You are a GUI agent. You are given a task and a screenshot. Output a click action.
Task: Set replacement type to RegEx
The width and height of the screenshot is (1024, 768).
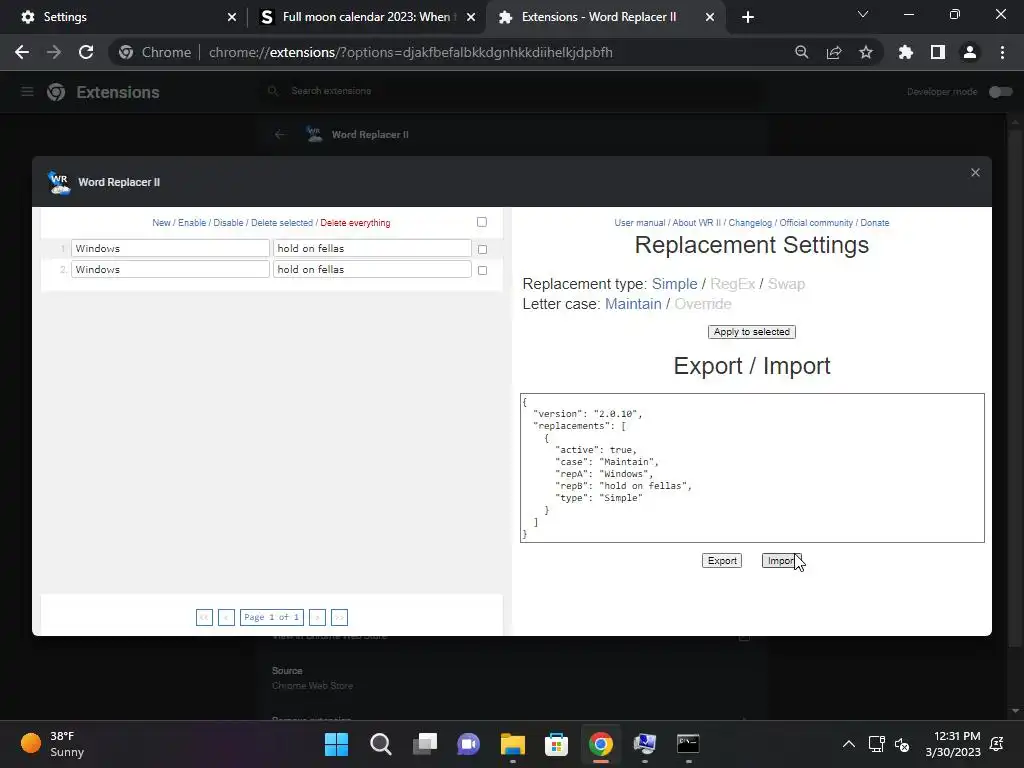pyautogui.click(x=732, y=284)
